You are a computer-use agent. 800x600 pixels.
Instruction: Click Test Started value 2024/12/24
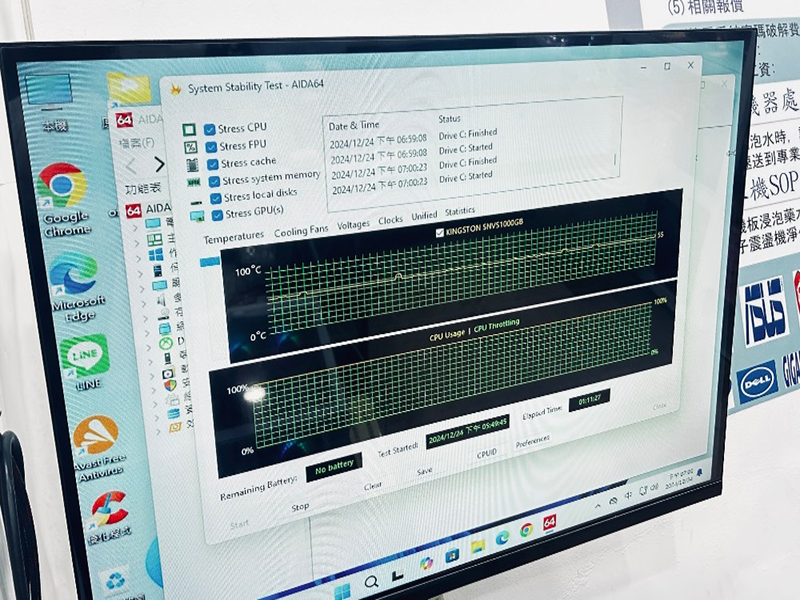click(467, 432)
